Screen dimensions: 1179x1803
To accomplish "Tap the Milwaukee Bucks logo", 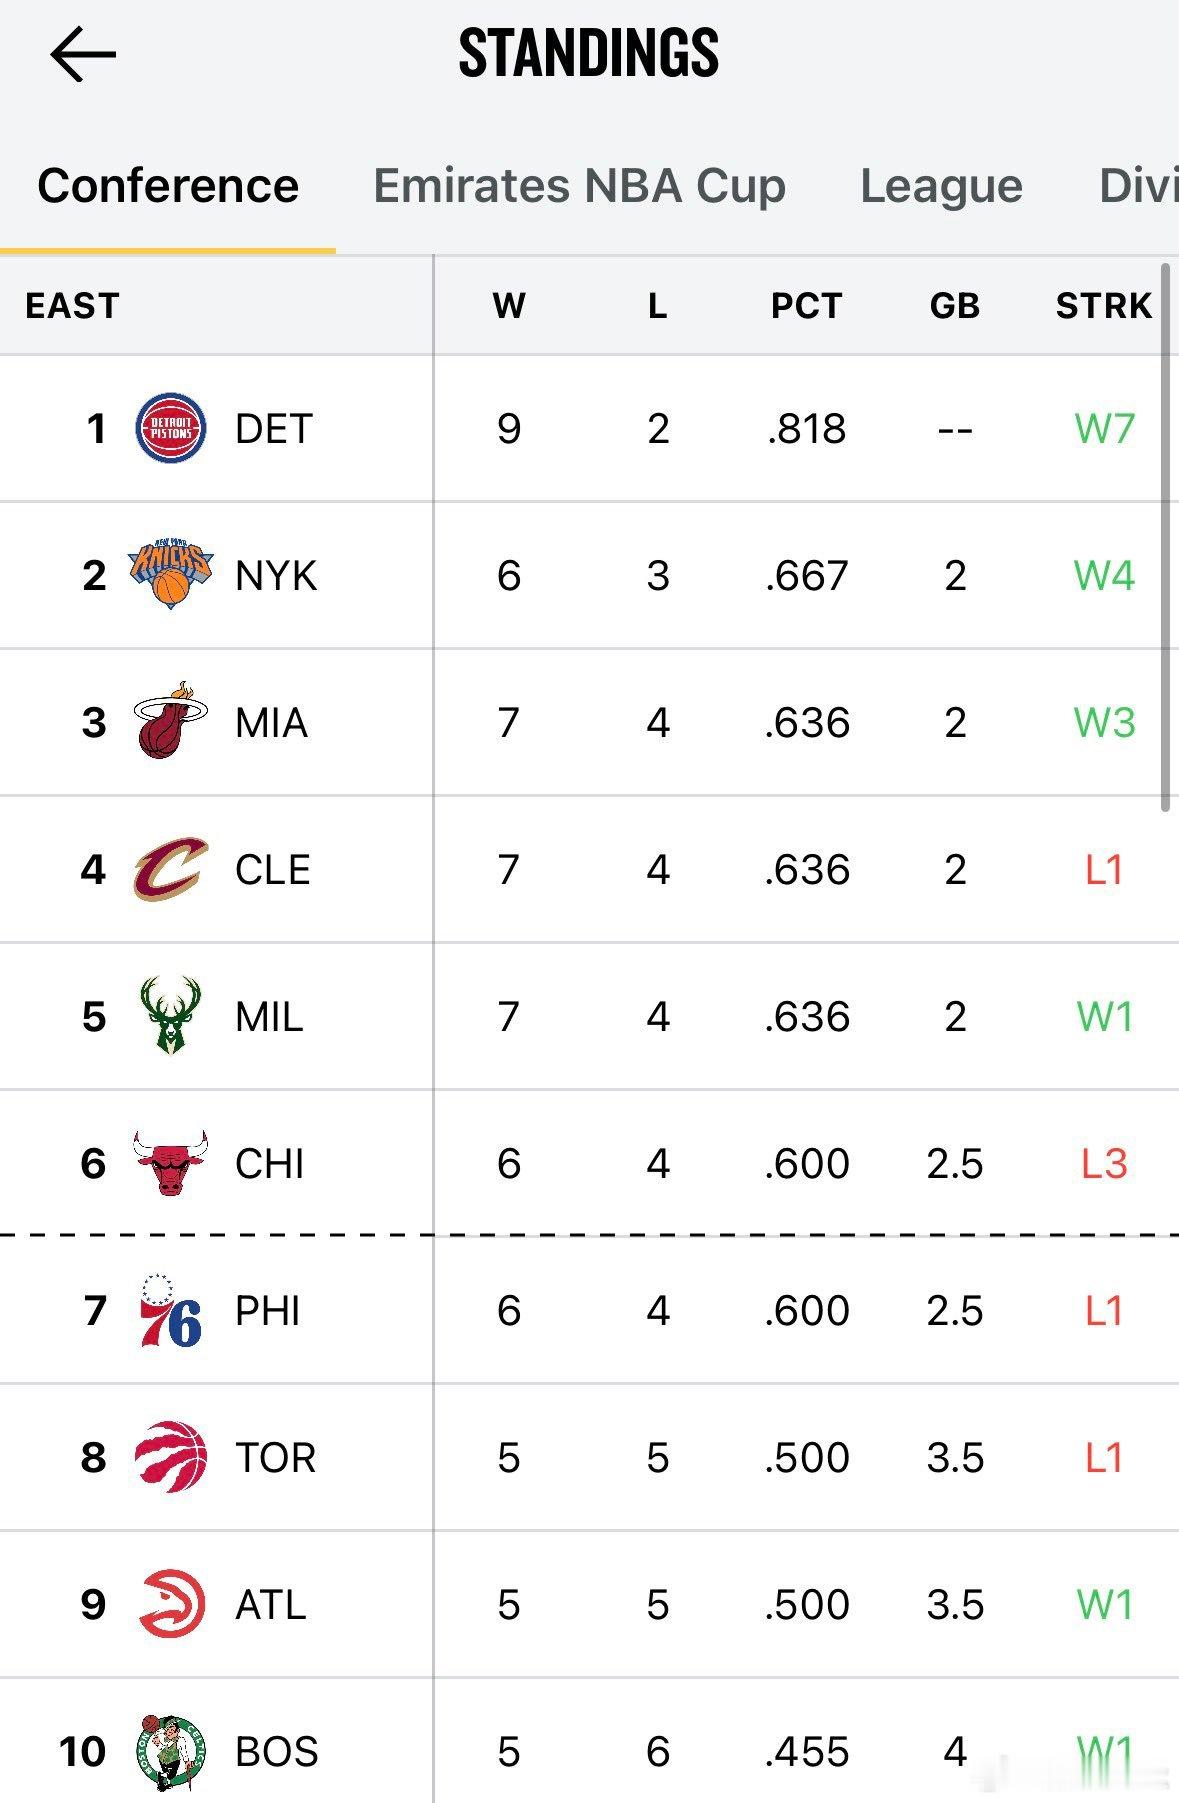I will point(171,1015).
